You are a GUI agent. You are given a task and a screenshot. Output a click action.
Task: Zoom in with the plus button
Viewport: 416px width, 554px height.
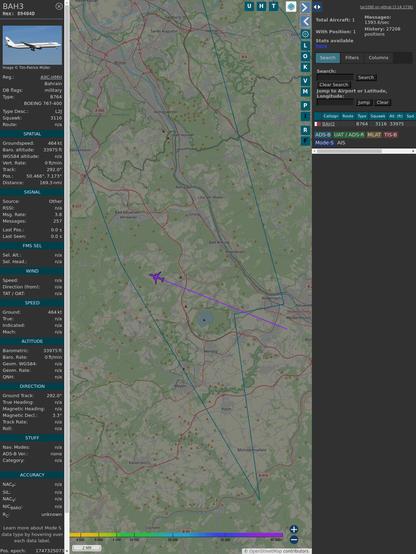(x=294, y=529)
